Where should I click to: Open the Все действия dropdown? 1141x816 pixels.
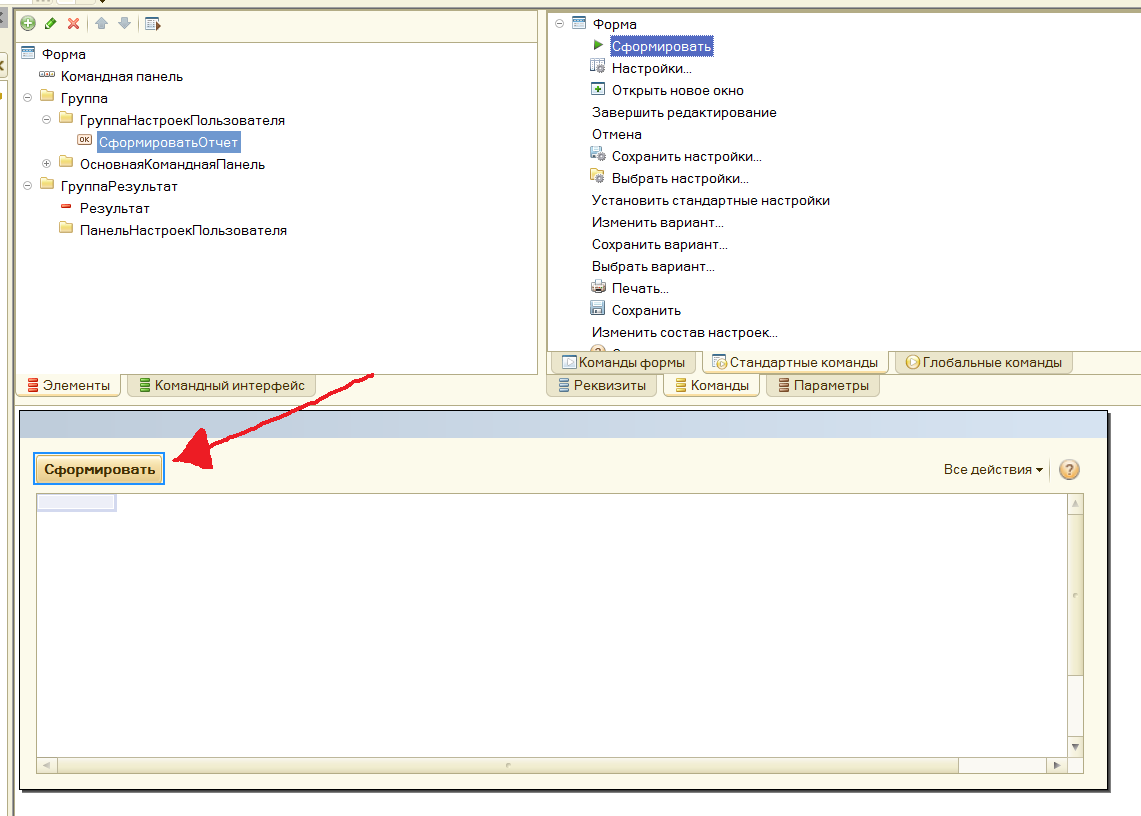tap(993, 469)
